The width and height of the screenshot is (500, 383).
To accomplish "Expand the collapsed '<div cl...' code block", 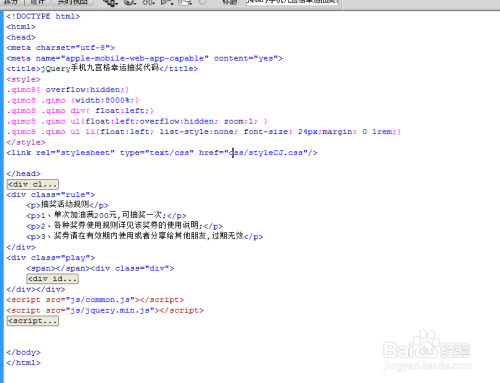I will coord(33,184).
